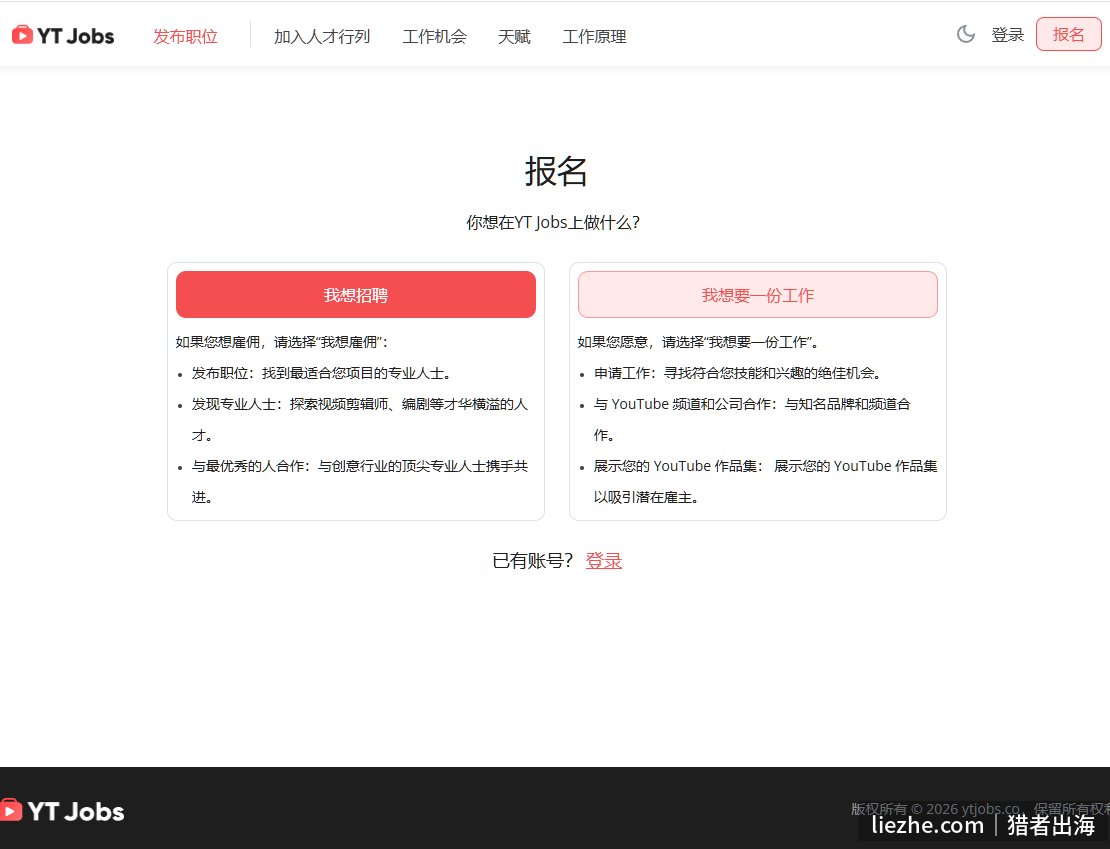Click the YT Jobs logo in header
Screen dimensions: 1110x849
point(63,35)
